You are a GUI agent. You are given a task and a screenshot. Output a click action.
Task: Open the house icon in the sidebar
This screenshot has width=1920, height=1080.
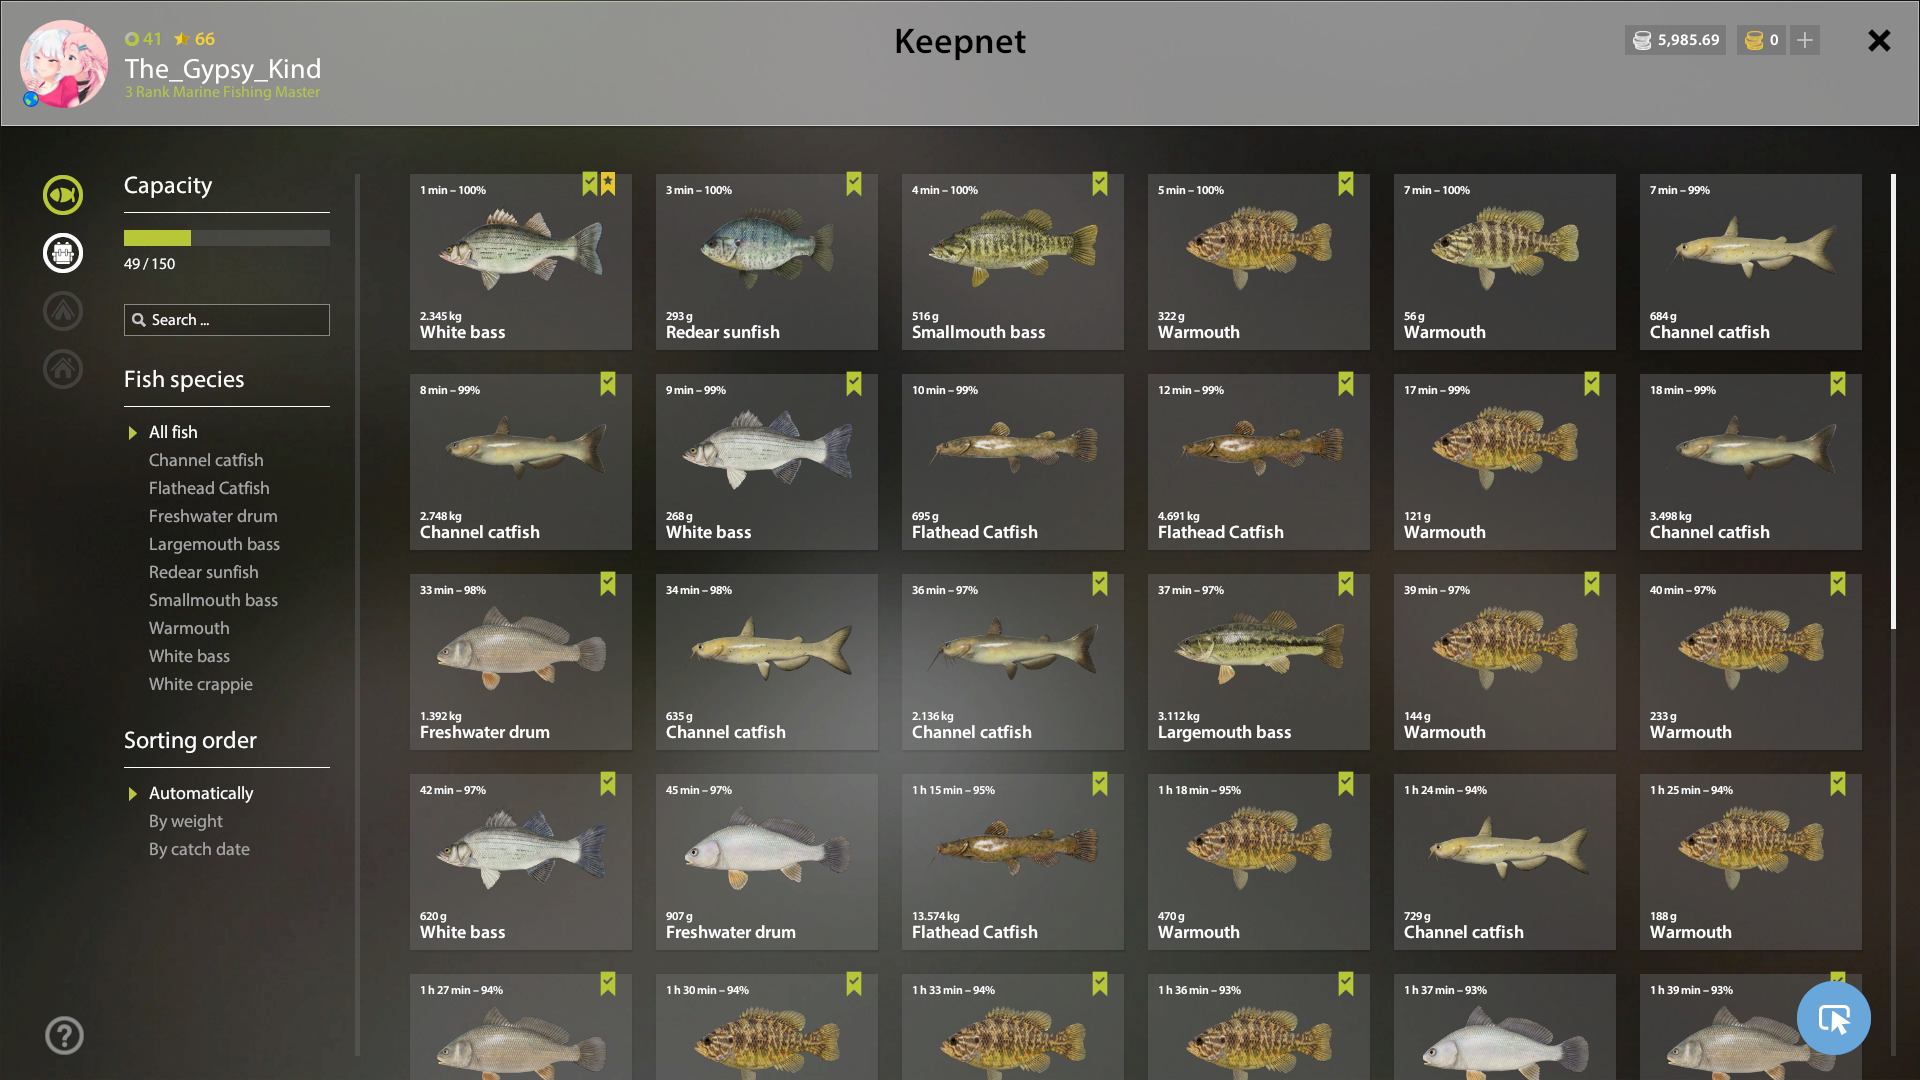pos(63,369)
